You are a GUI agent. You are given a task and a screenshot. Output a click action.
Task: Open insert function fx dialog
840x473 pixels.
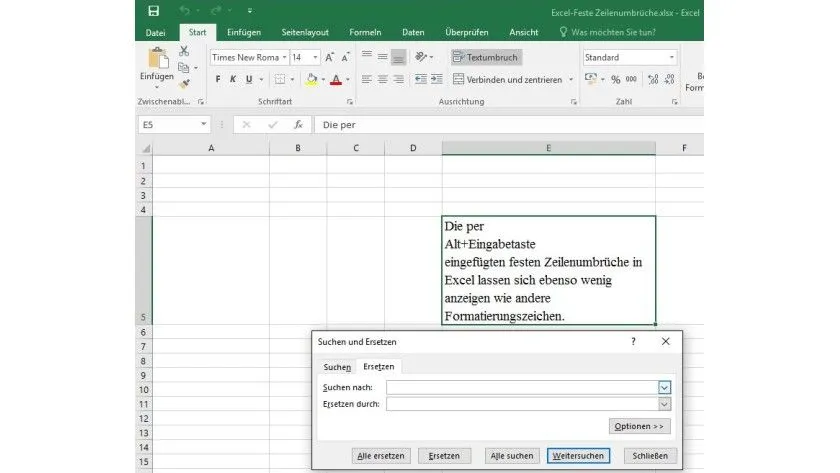pyautogui.click(x=298, y=125)
